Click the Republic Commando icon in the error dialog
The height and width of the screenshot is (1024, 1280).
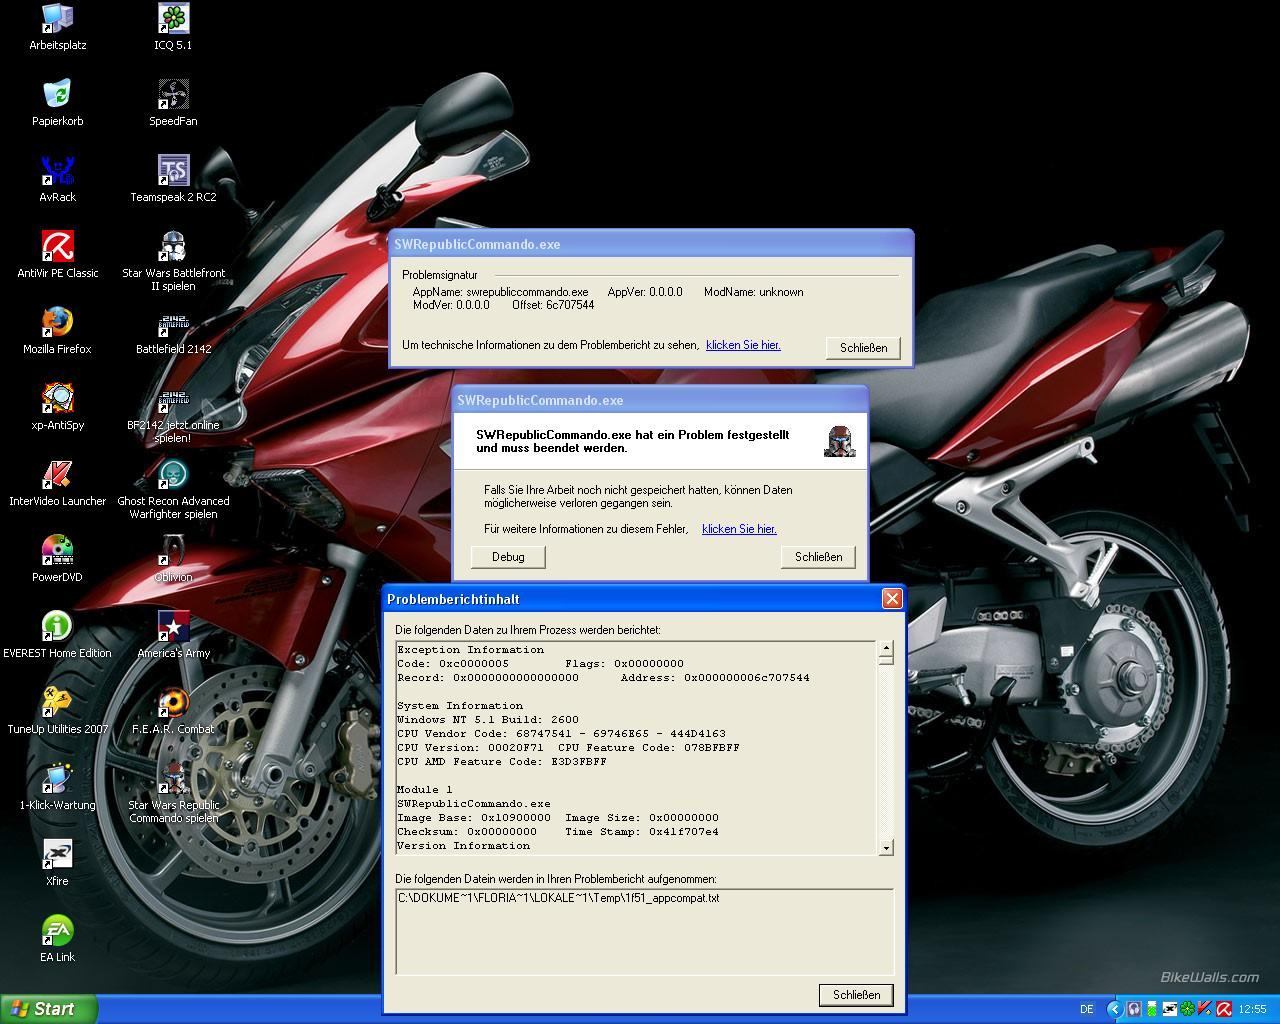pos(839,441)
